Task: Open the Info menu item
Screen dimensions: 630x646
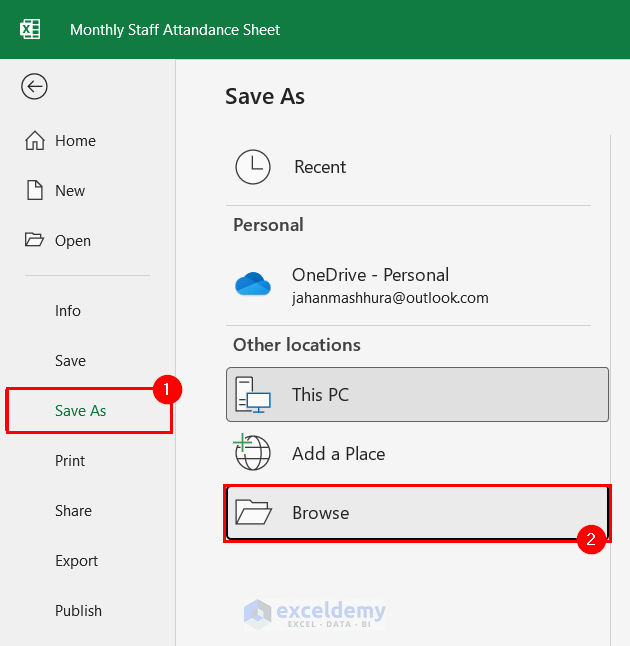Action: click(68, 311)
